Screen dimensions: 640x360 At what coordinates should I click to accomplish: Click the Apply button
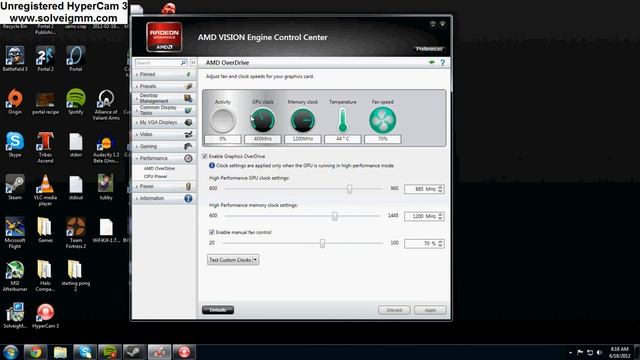click(x=430, y=310)
